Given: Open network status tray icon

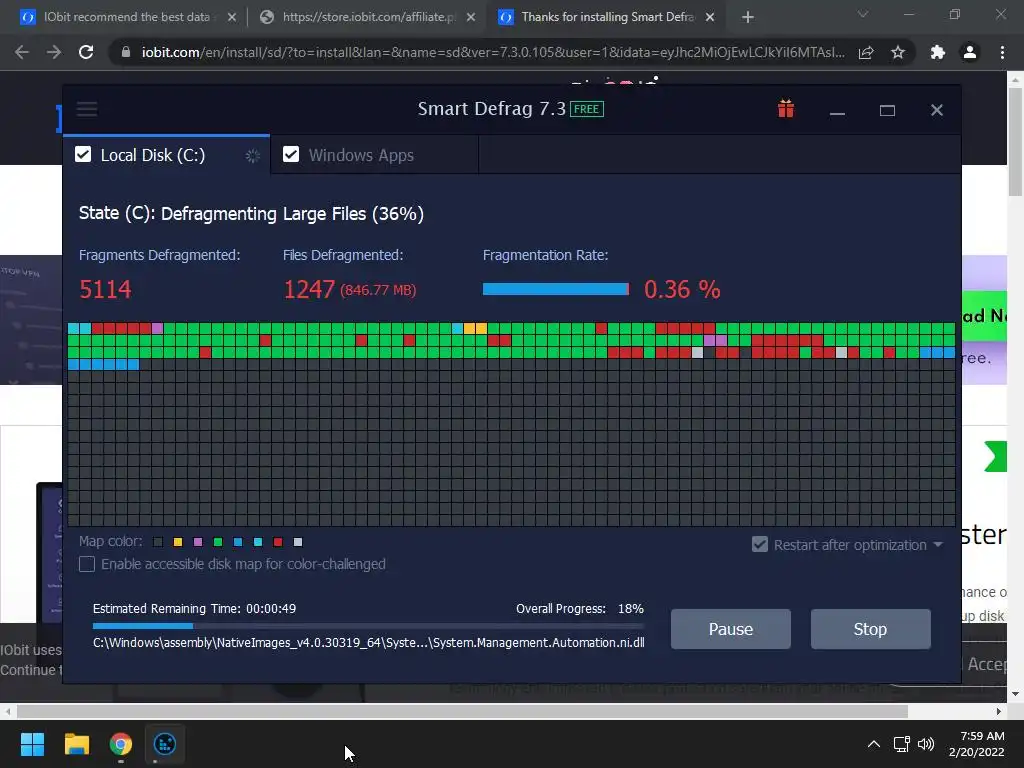Looking at the screenshot, I should coord(902,744).
